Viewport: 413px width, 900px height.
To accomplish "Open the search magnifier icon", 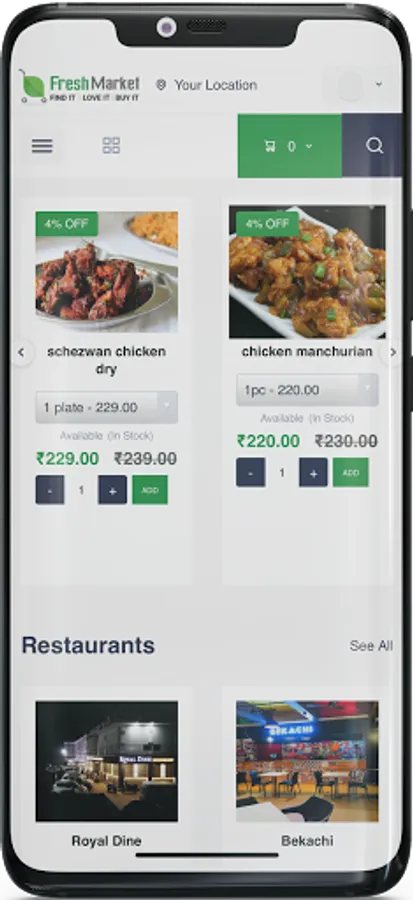I will (x=374, y=146).
